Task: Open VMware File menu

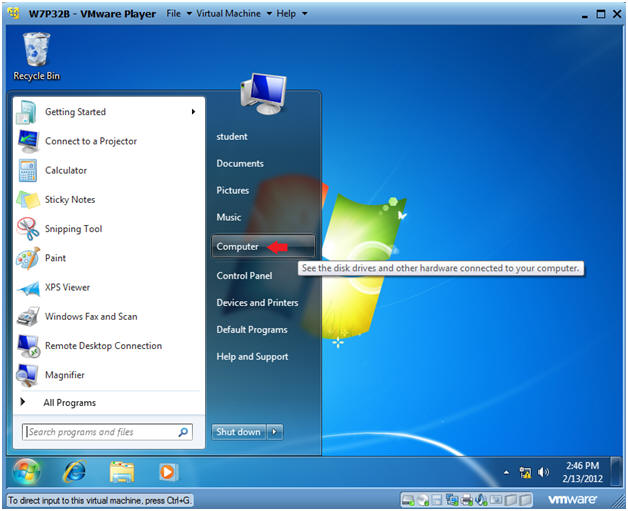Action: pyautogui.click(x=179, y=14)
